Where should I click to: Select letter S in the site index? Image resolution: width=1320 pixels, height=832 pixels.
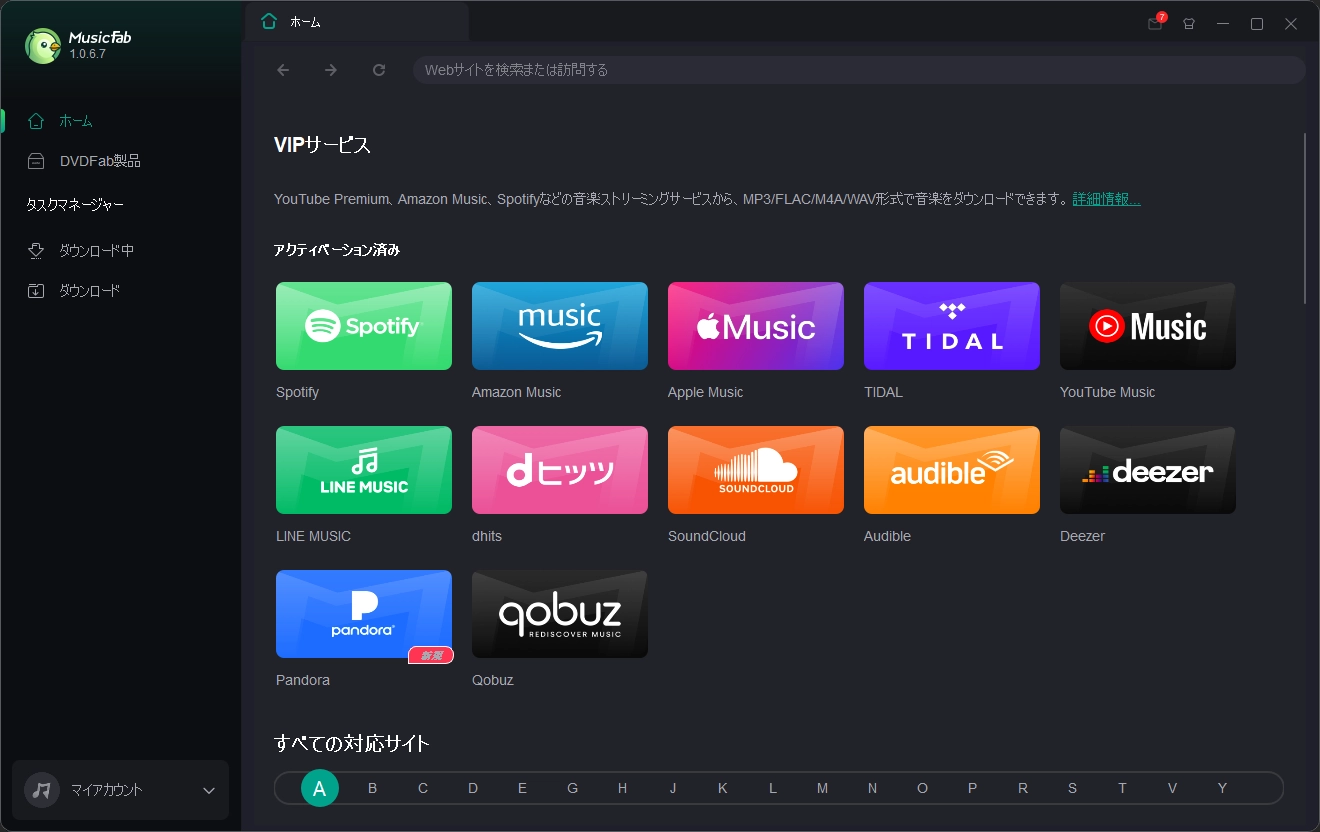pos(1072,788)
